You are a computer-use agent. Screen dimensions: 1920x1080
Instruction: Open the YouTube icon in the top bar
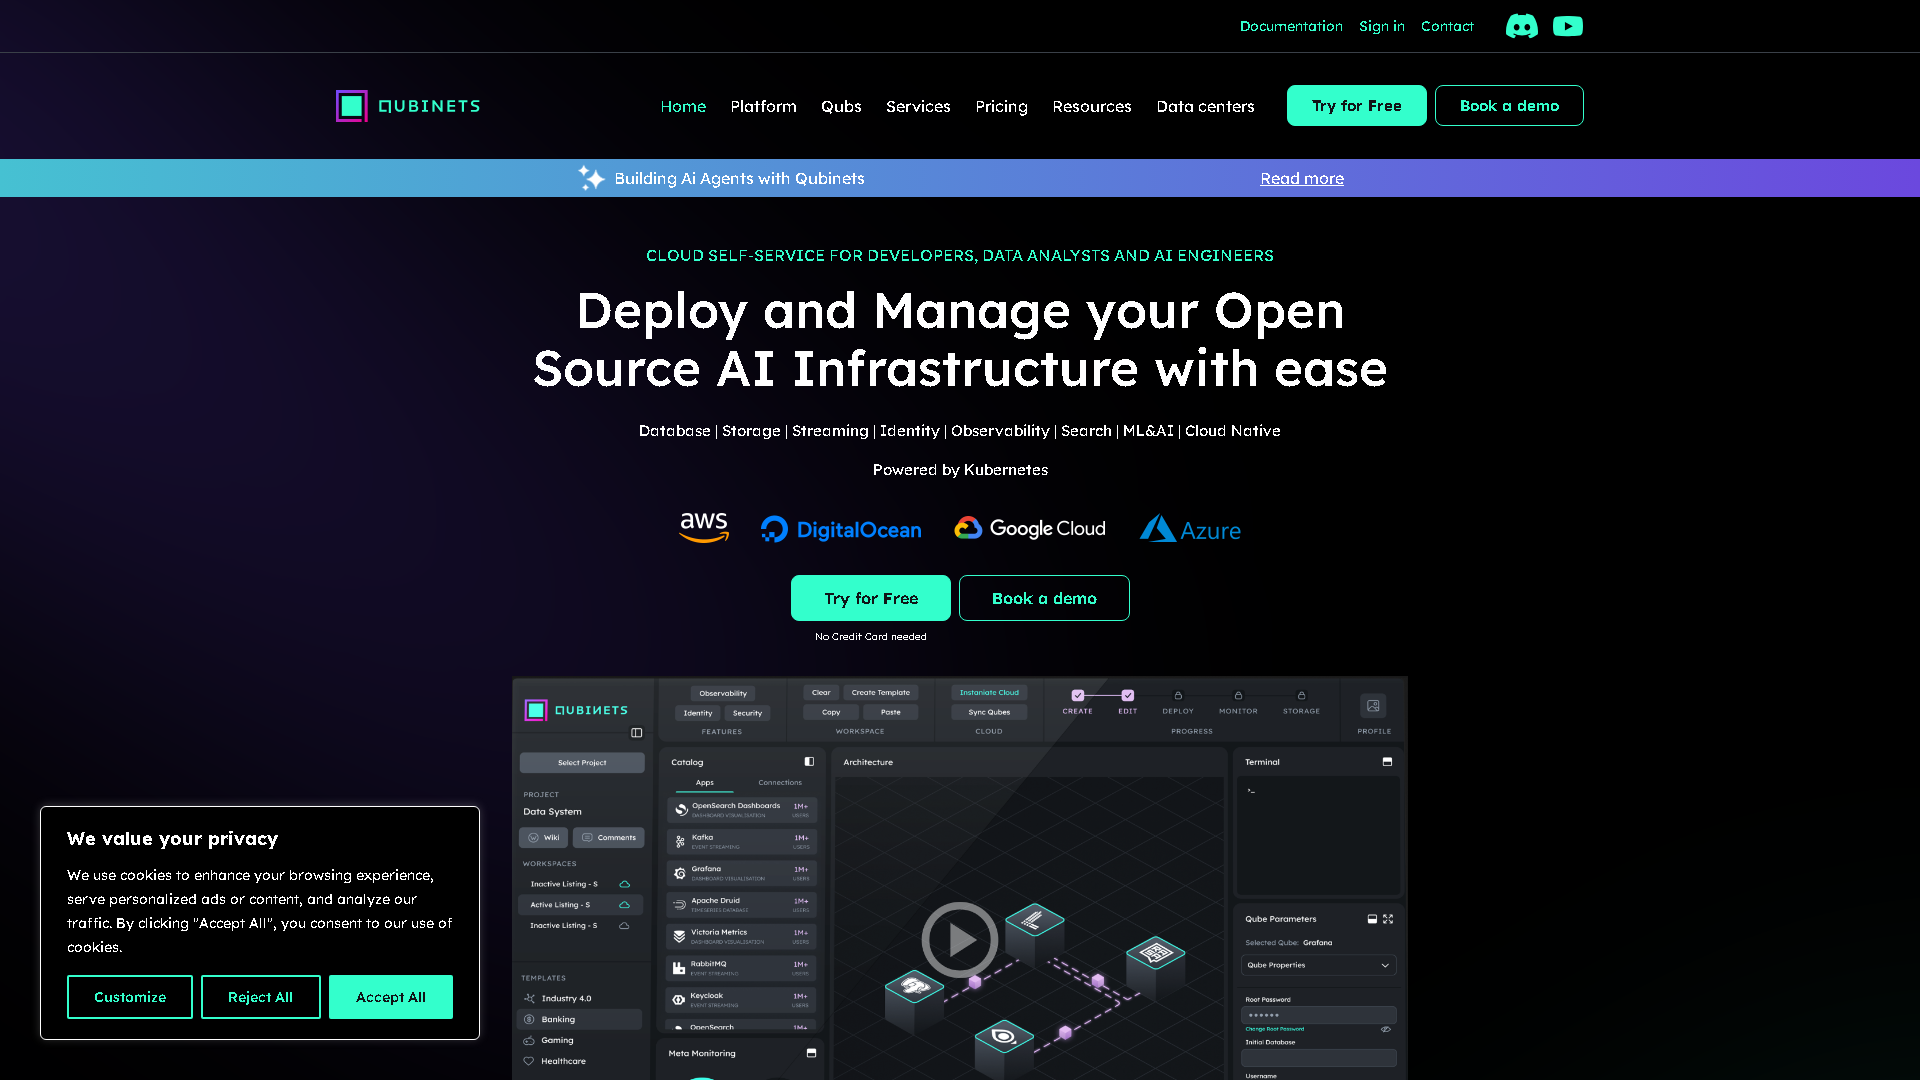[x=1568, y=26]
